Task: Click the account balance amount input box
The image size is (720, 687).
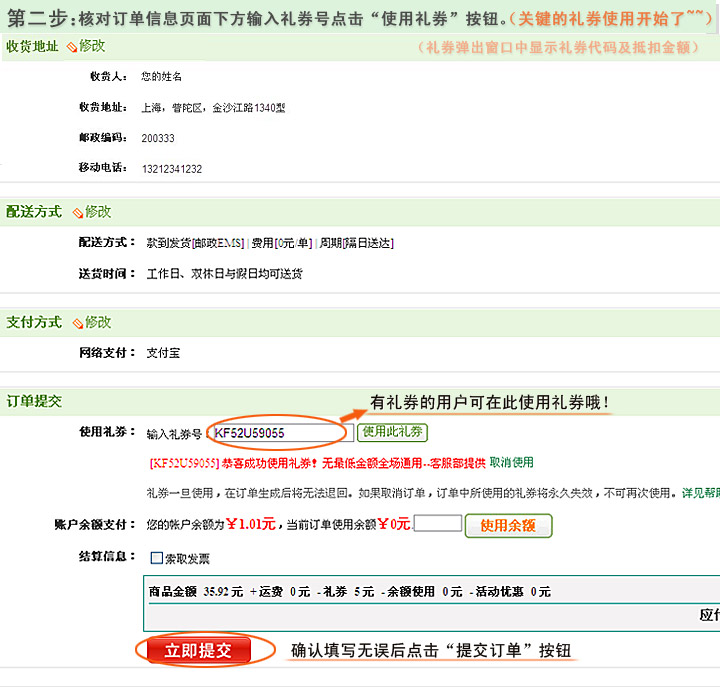Action: point(437,523)
